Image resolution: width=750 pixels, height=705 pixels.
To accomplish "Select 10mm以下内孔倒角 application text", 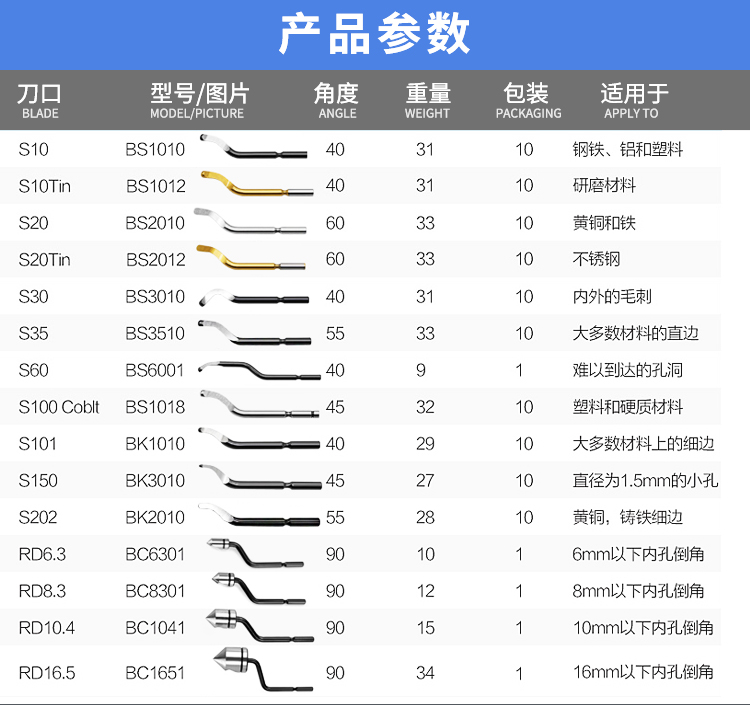I will [643, 628].
